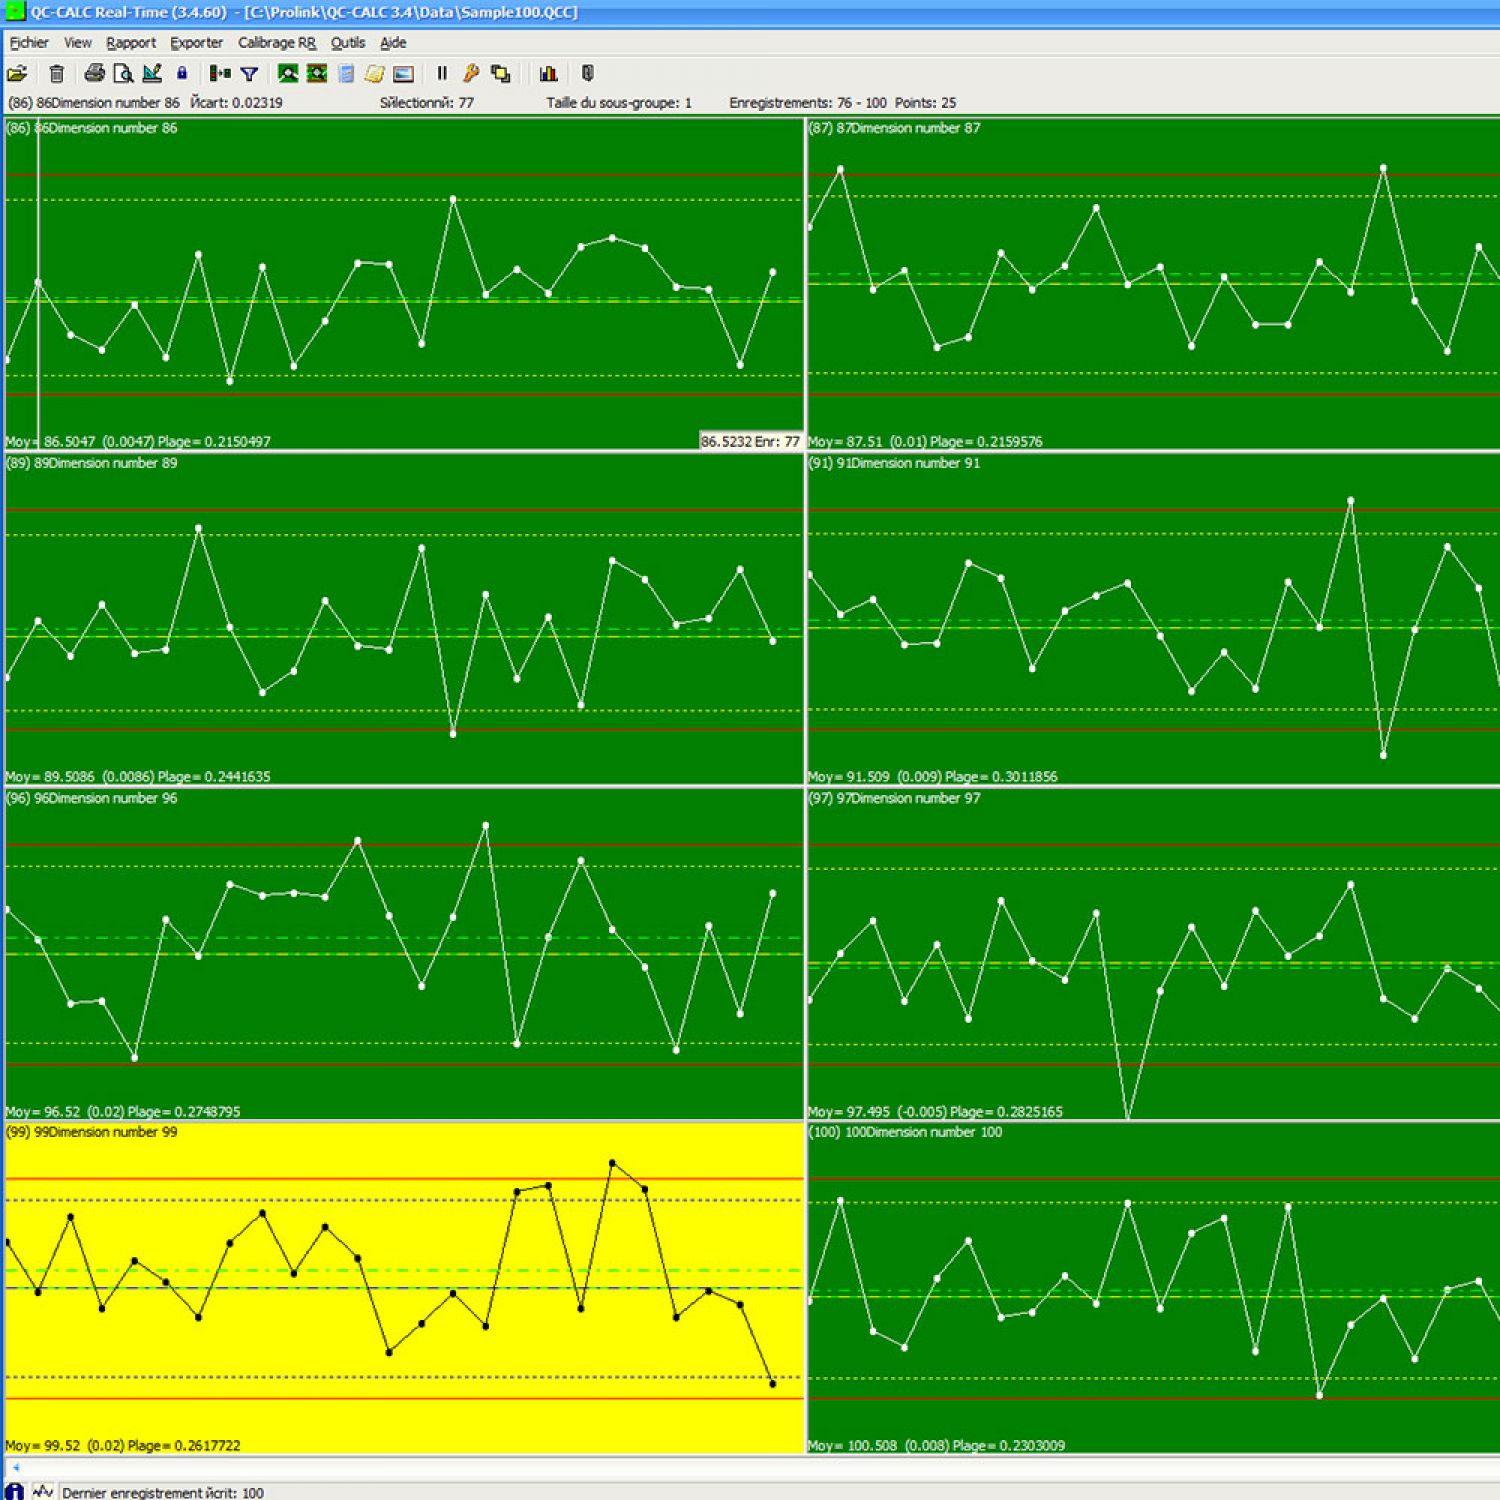The image size is (1500, 1500).
Task: Click the 'Moy= 86.5047' statistics line
Action: click(x=138, y=441)
